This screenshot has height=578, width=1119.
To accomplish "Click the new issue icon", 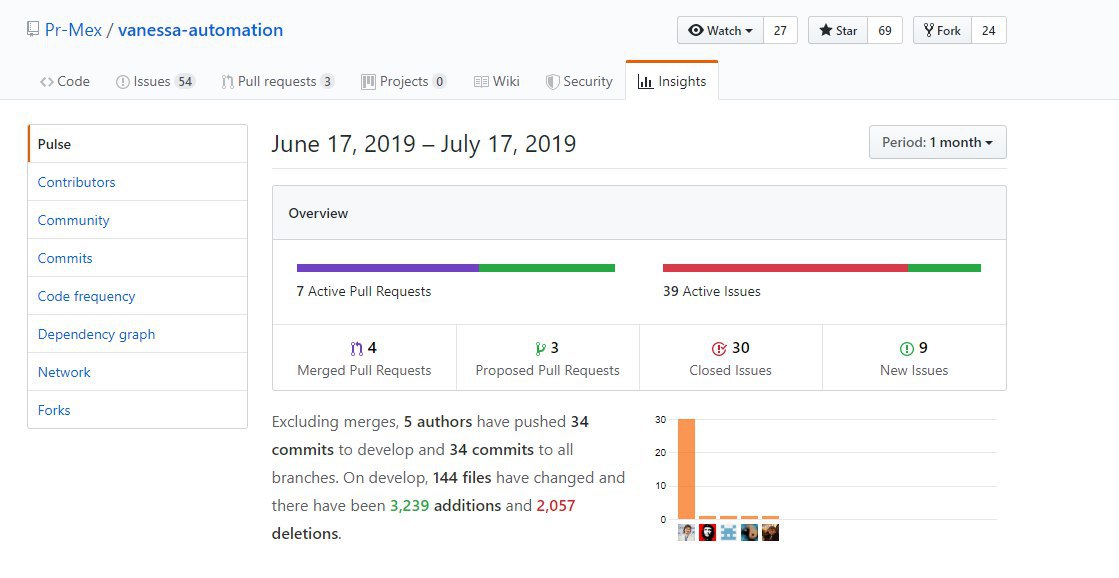I will [906, 349].
